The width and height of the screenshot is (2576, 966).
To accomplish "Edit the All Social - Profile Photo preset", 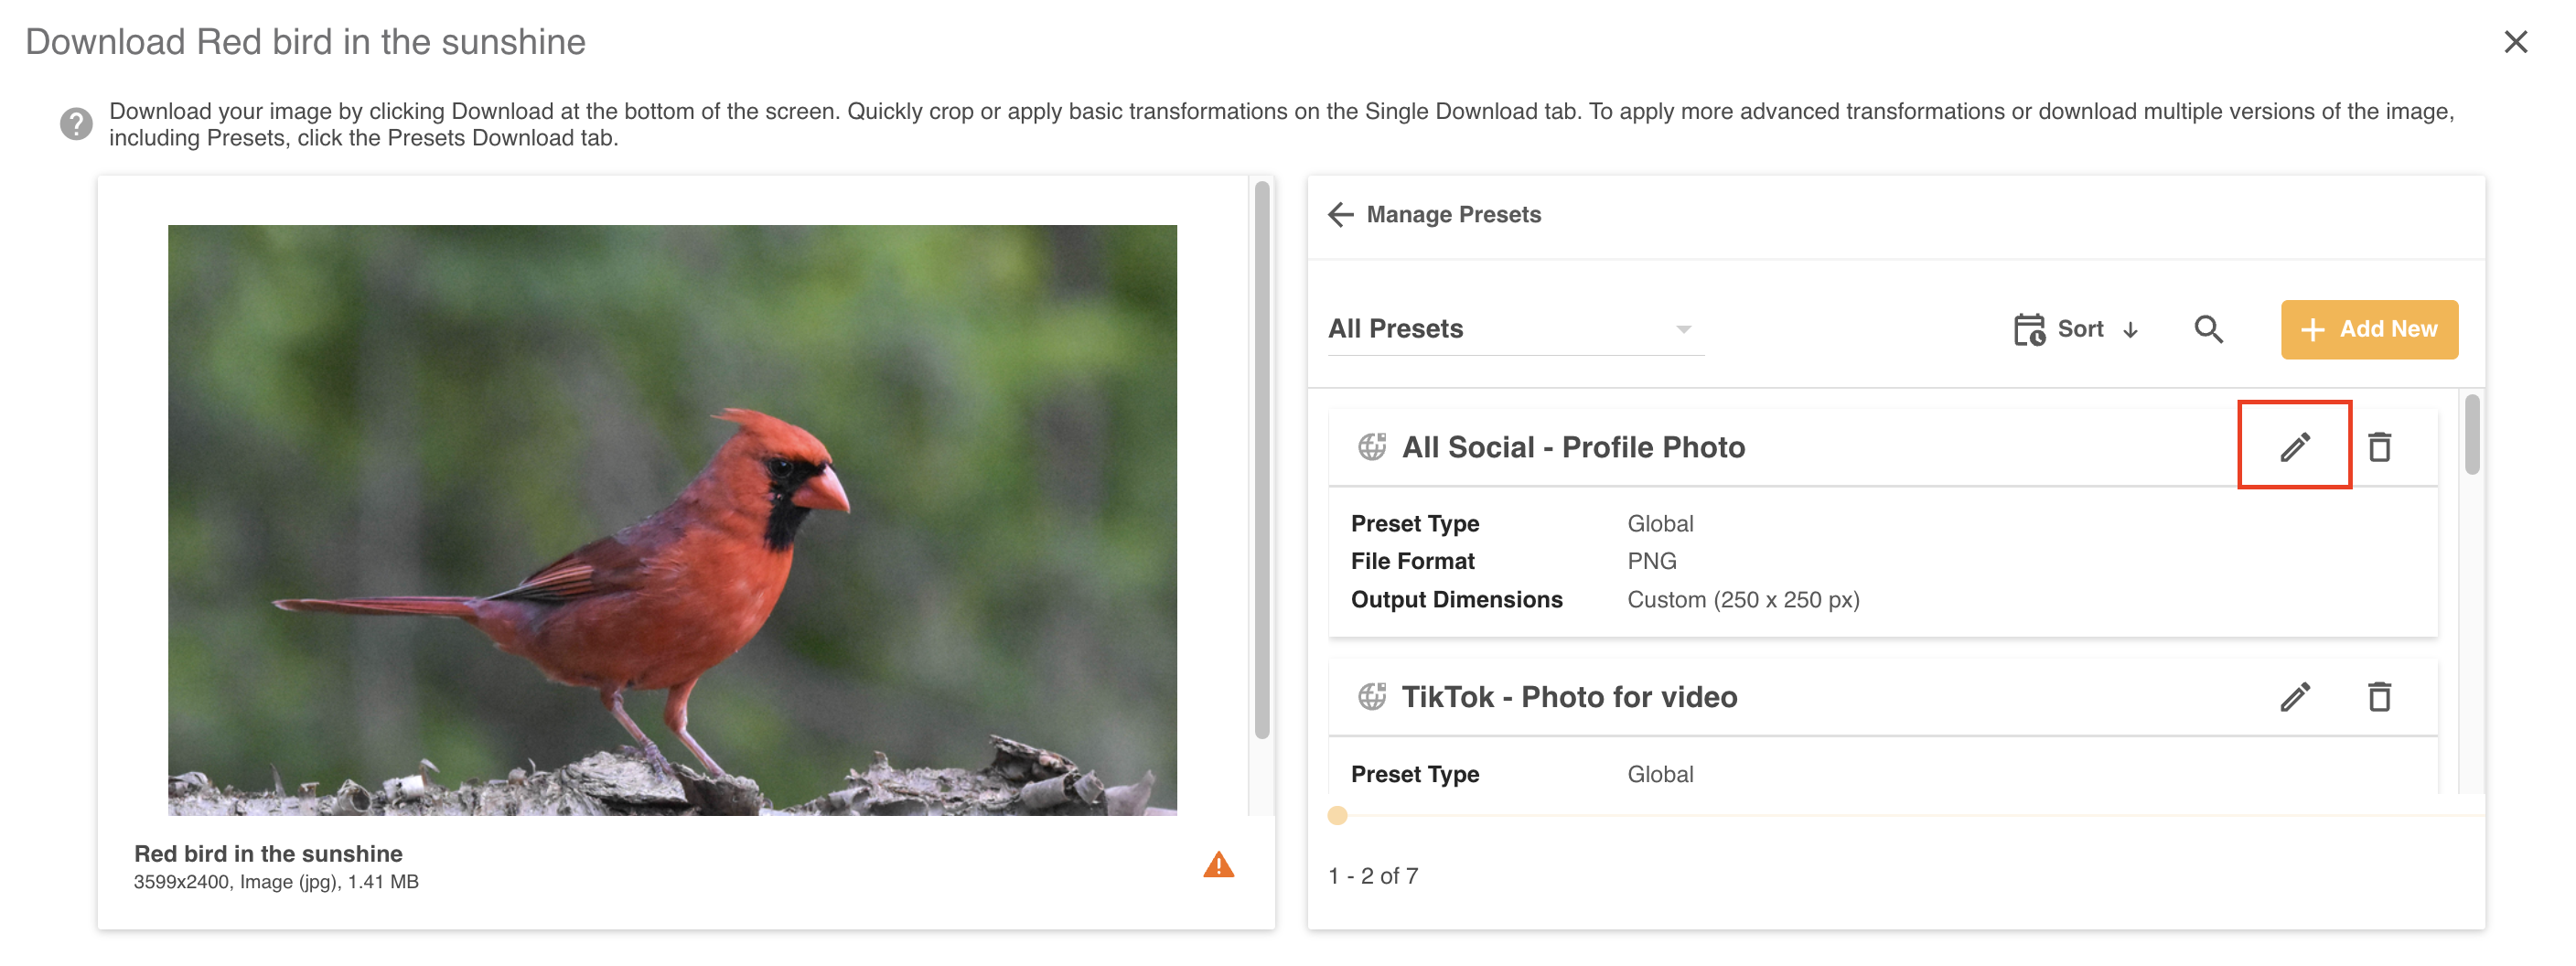I will pos(2294,446).
